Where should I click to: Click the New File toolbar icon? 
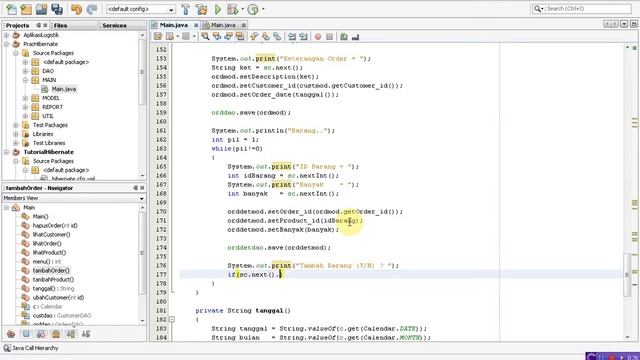click(11, 9)
